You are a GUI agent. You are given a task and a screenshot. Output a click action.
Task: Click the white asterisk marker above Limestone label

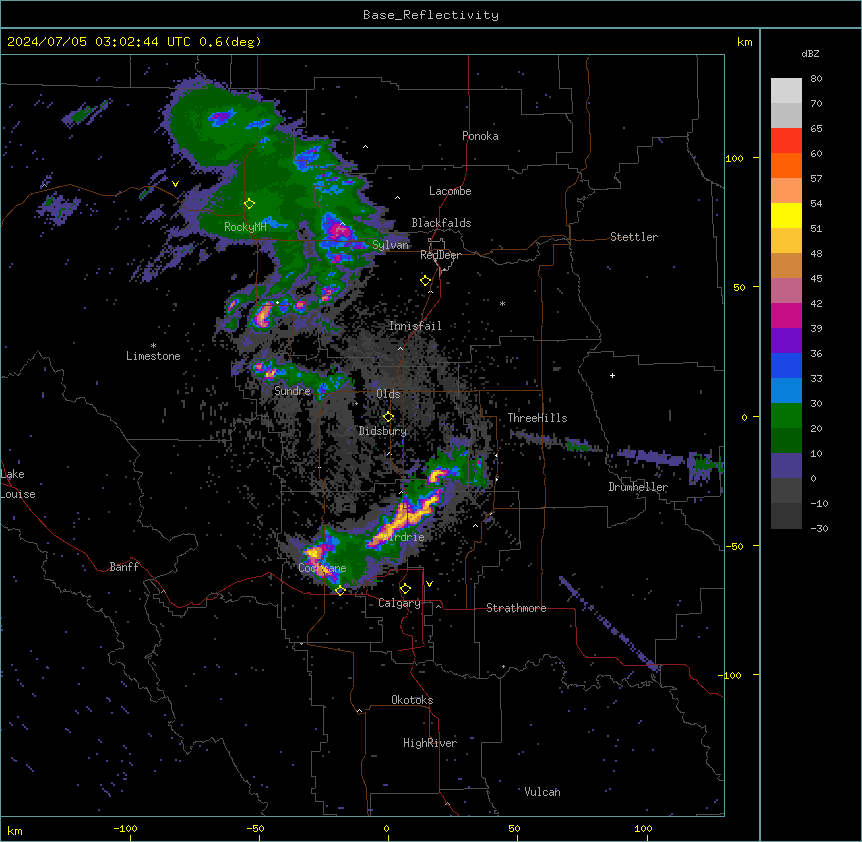pyautogui.click(x=153, y=346)
